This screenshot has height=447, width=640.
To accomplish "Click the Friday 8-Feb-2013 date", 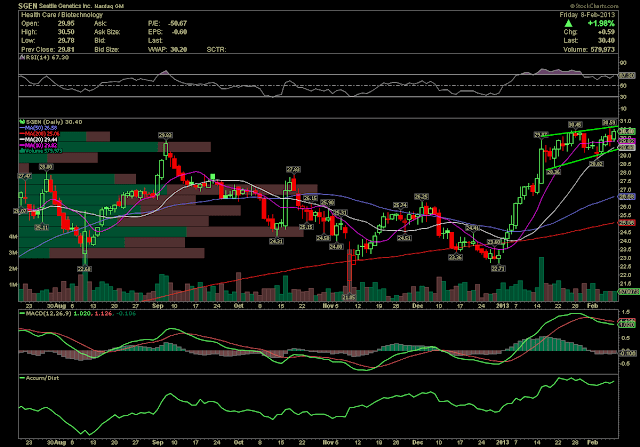I will click(x=587, y=15).
